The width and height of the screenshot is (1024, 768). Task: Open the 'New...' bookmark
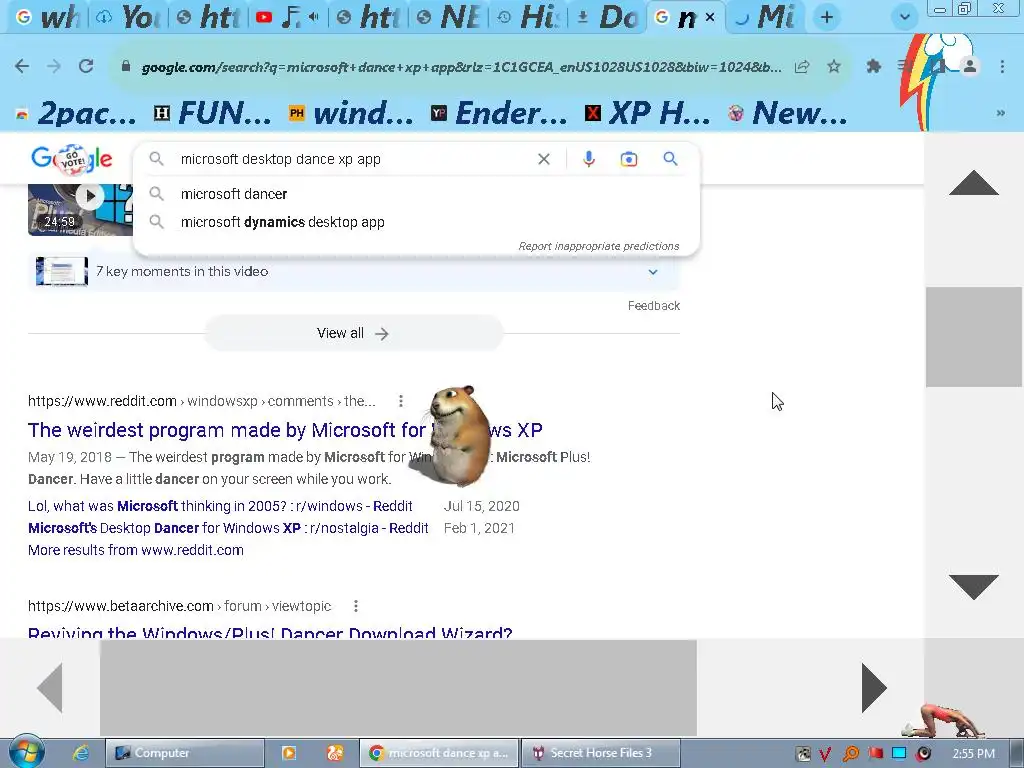788,113
